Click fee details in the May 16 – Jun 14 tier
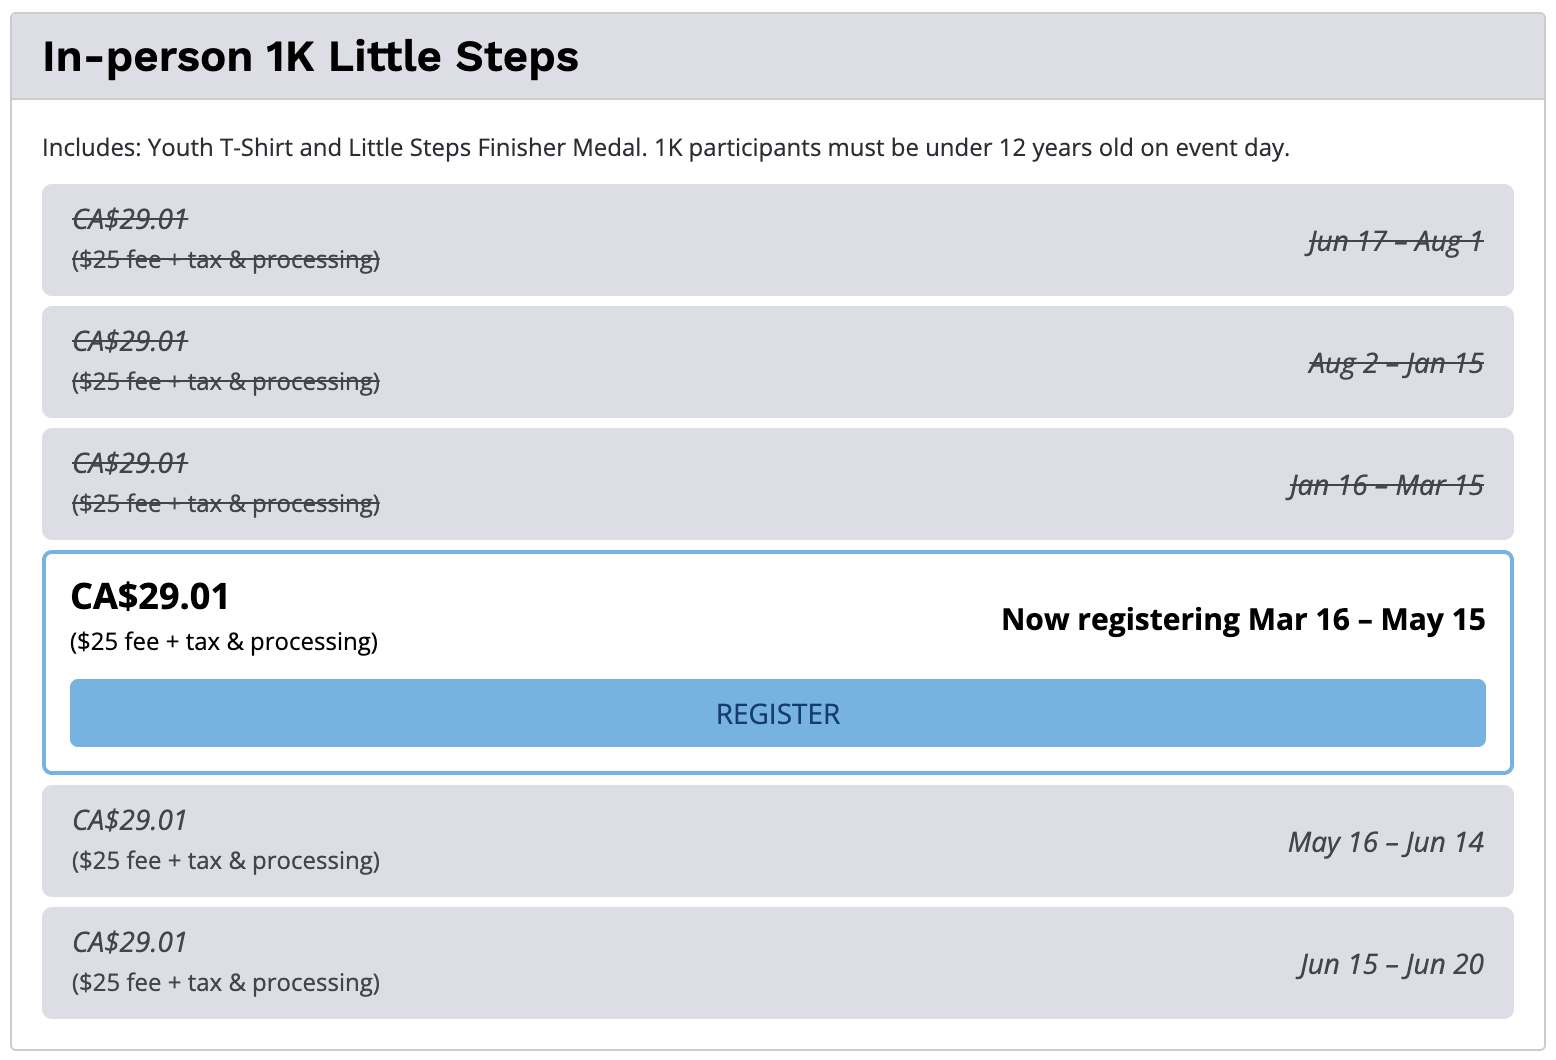Image resolution: width=1556 pixels, height=1060 pixels. (x=225, y=861)
